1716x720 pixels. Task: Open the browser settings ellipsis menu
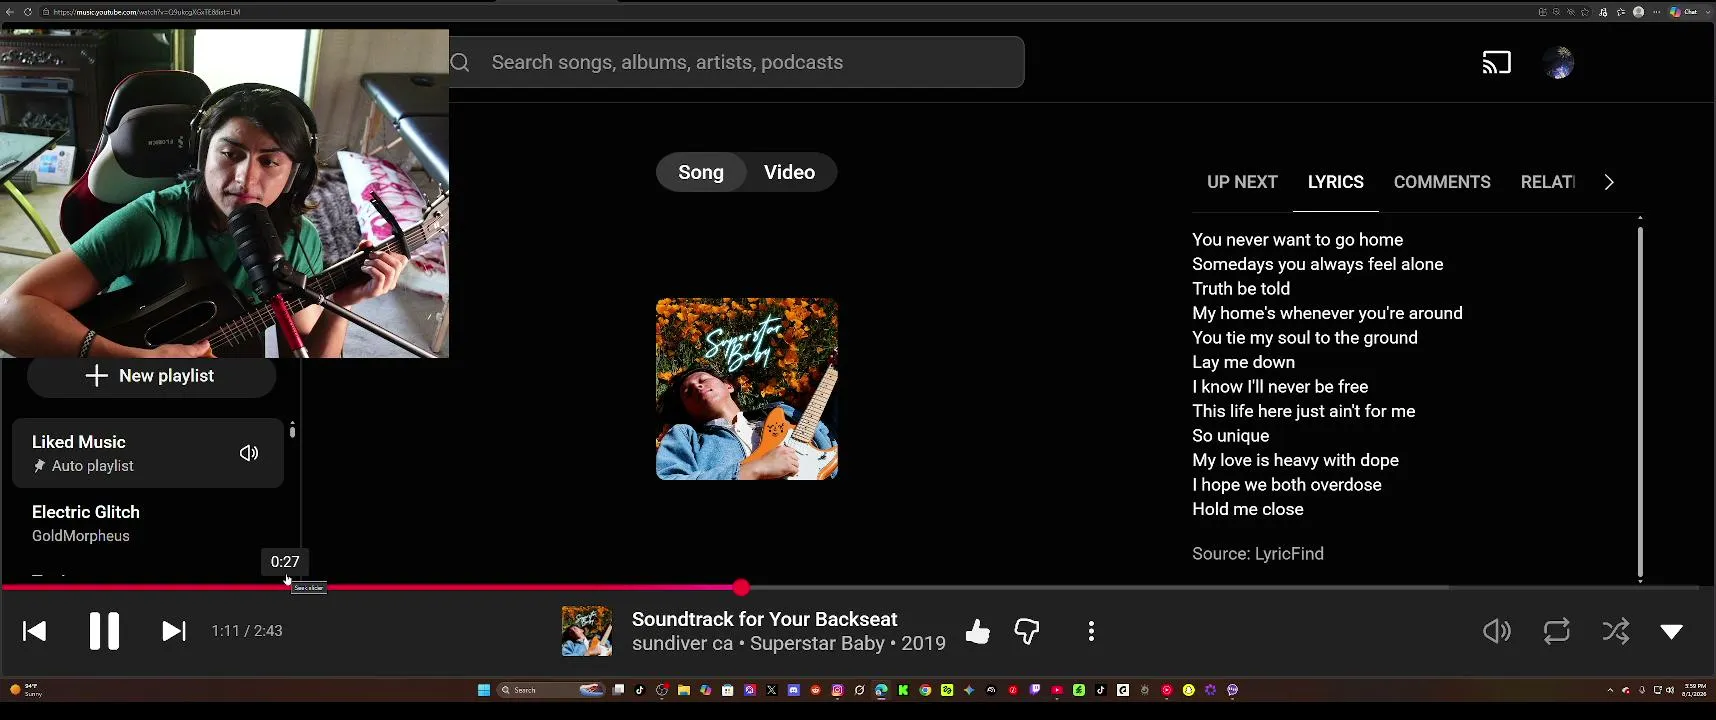pyautogui.click(x=1656, y=12)
